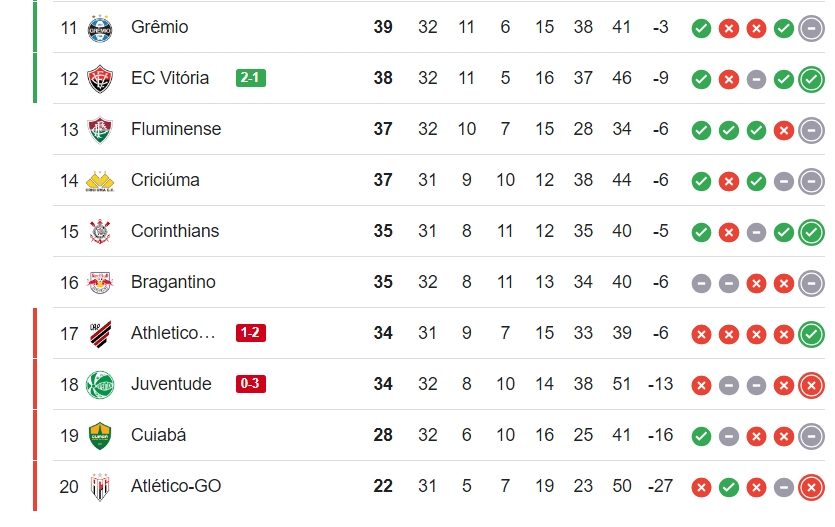Viewport: 835px width, 527px height.
Task: Select the Corinthians club emblem
Action: click(x=100, y=232)
